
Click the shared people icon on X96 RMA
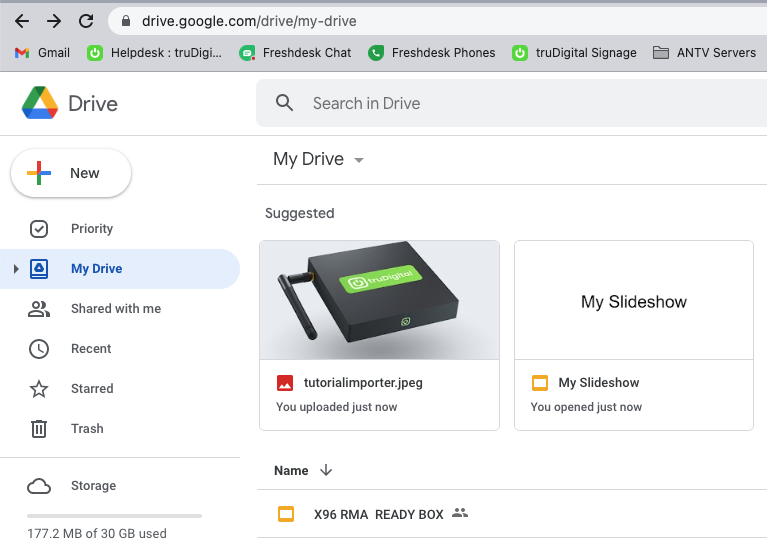[x=460, y=513]
